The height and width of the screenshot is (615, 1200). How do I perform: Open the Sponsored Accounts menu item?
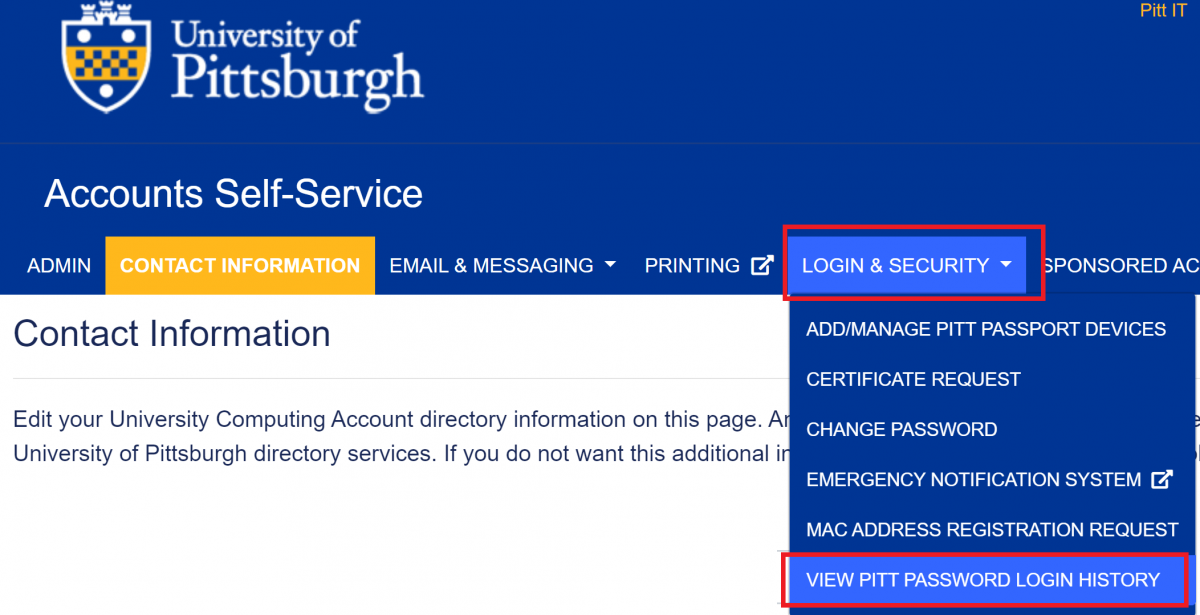tap(1119, 266)
